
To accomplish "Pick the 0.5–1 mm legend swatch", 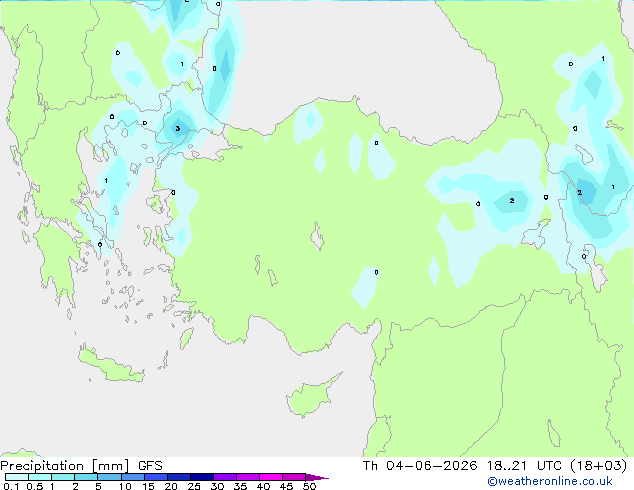I will coord(40,477).
